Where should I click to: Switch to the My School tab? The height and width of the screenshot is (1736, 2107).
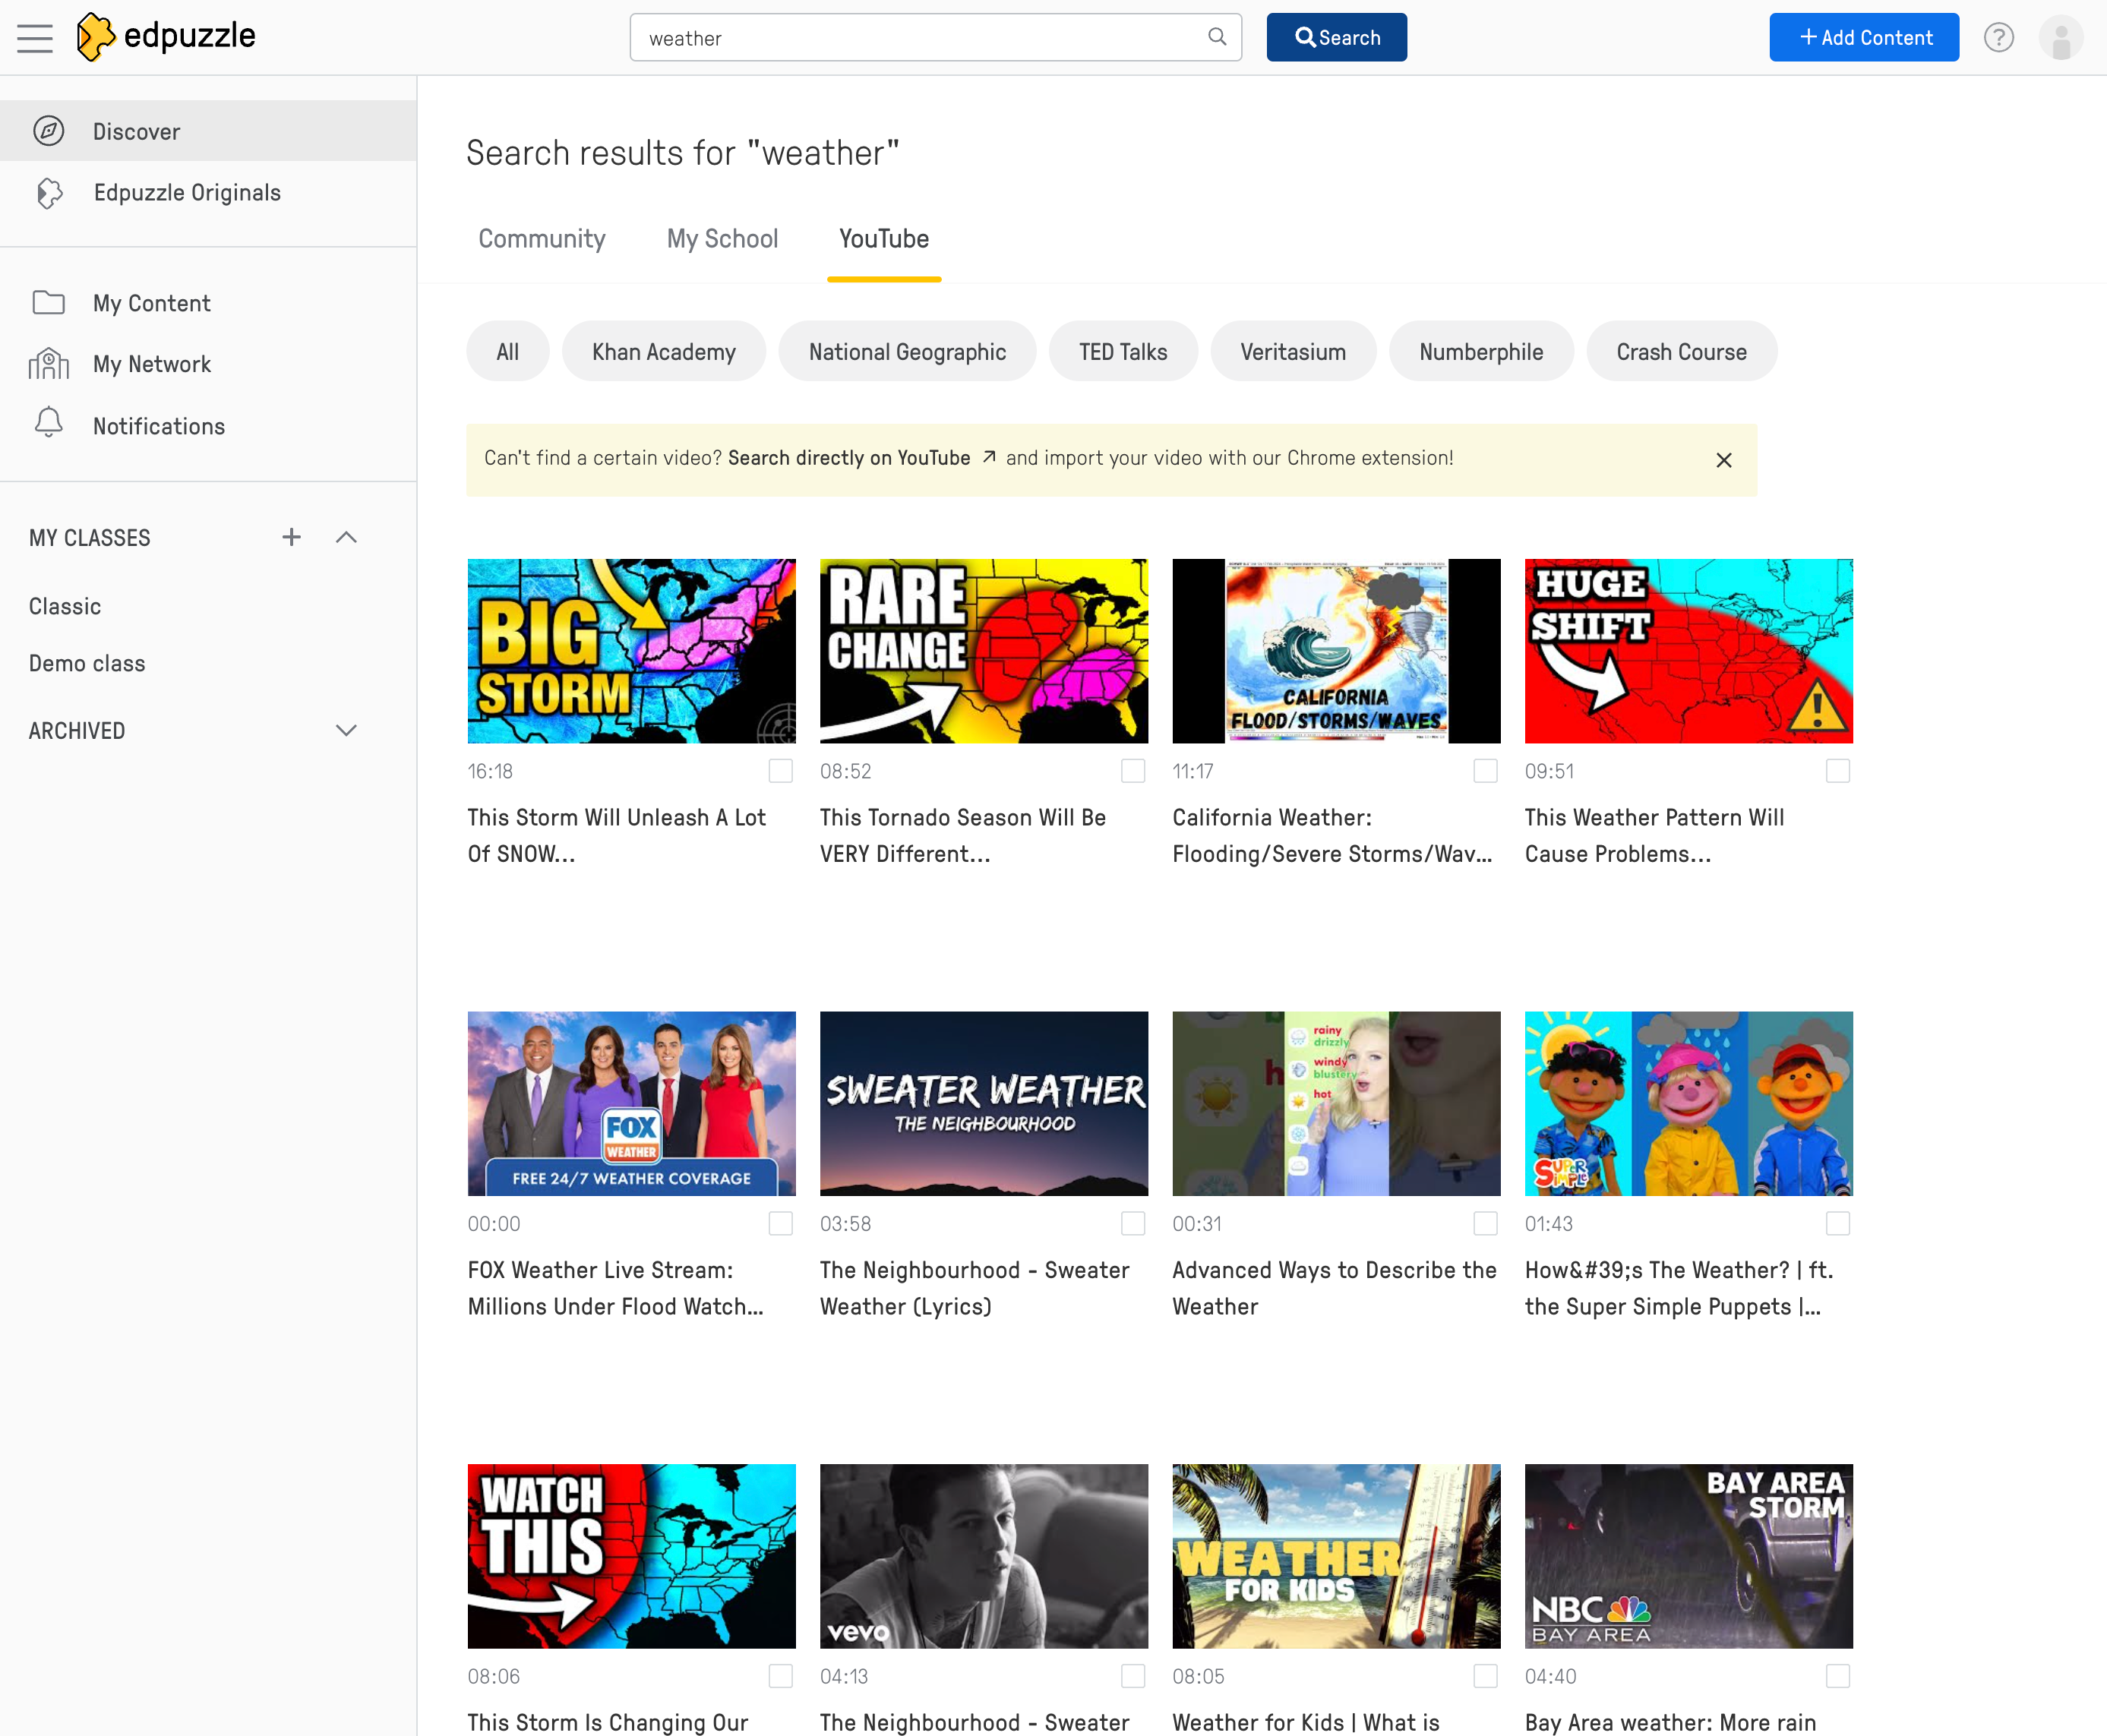[722, 239]
